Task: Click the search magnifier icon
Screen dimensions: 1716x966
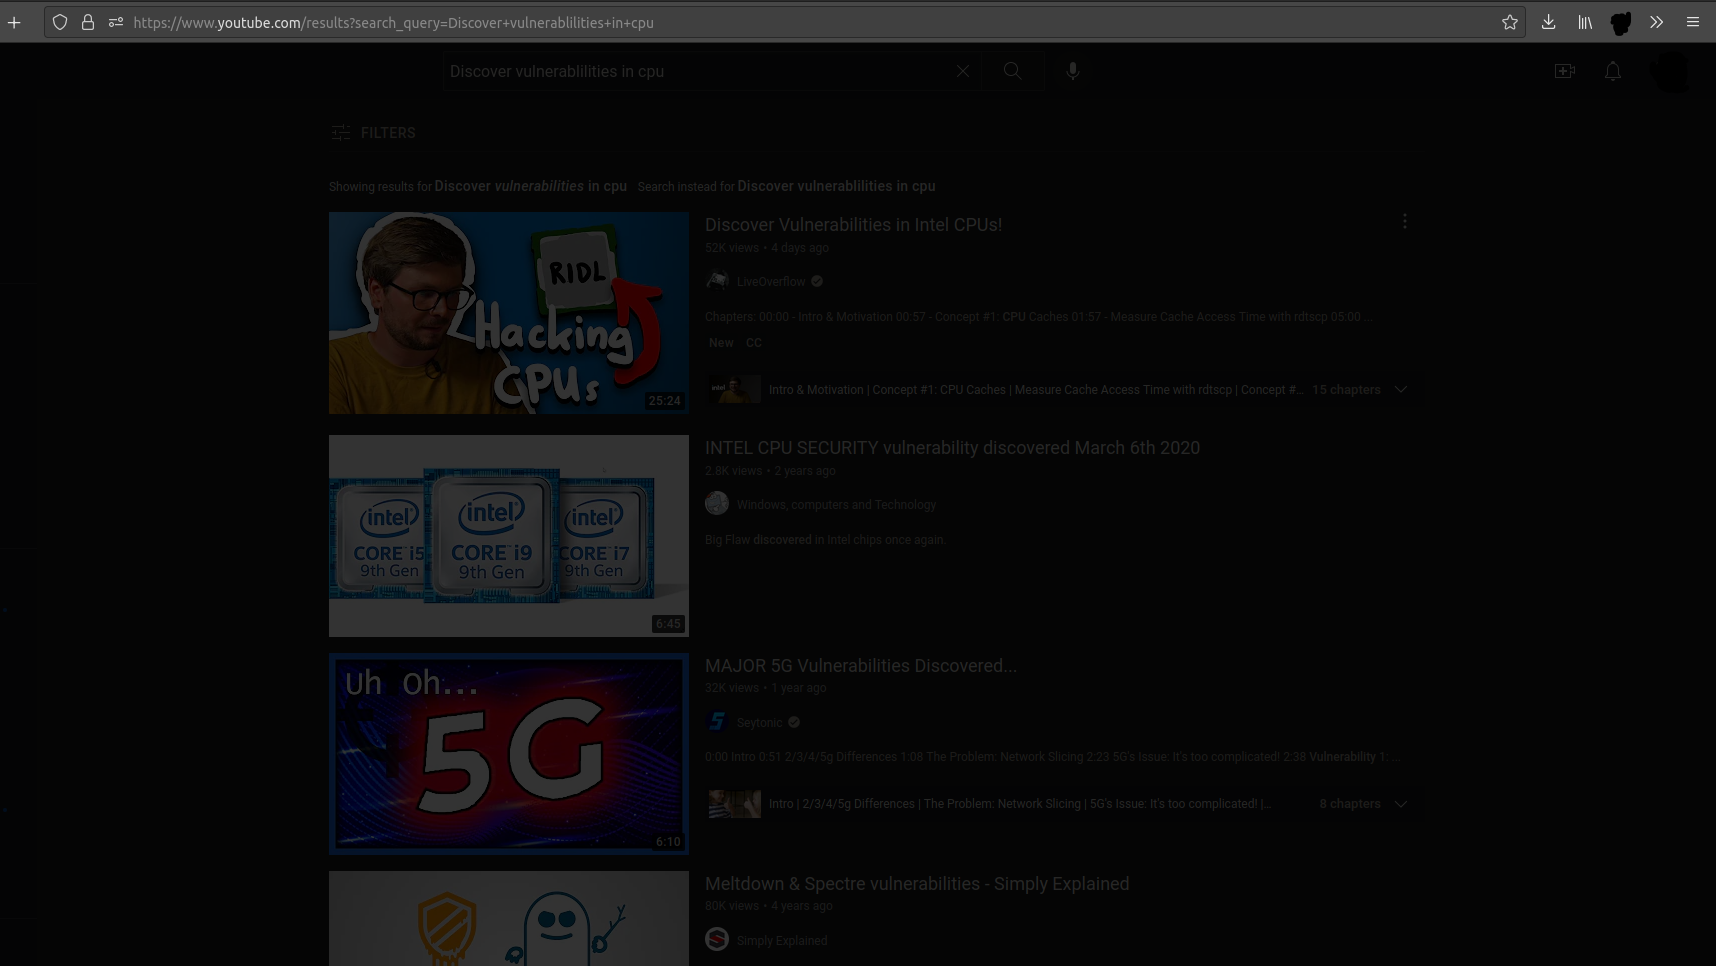Action: point(1012,71)
